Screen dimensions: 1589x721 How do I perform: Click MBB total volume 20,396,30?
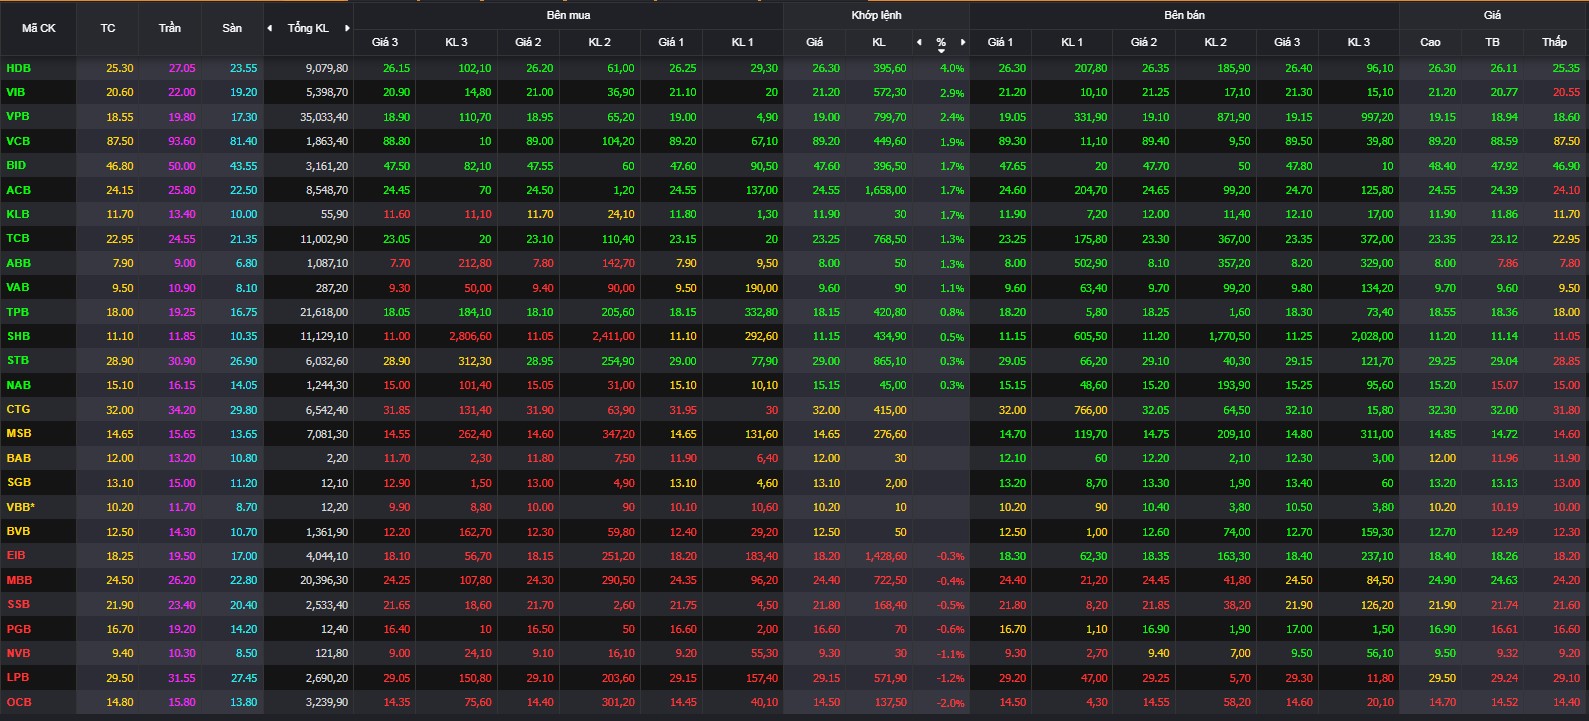click(324, 580)
